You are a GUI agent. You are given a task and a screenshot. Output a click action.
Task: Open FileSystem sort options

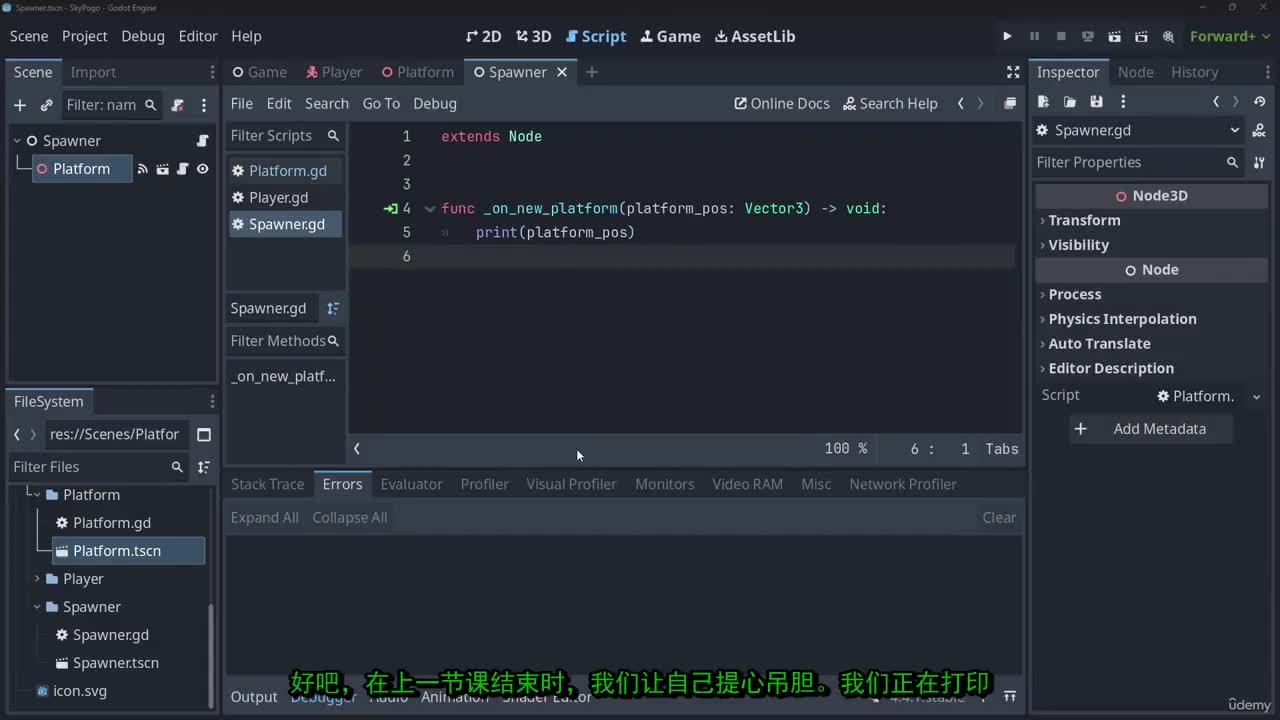[x=204, y=467]
